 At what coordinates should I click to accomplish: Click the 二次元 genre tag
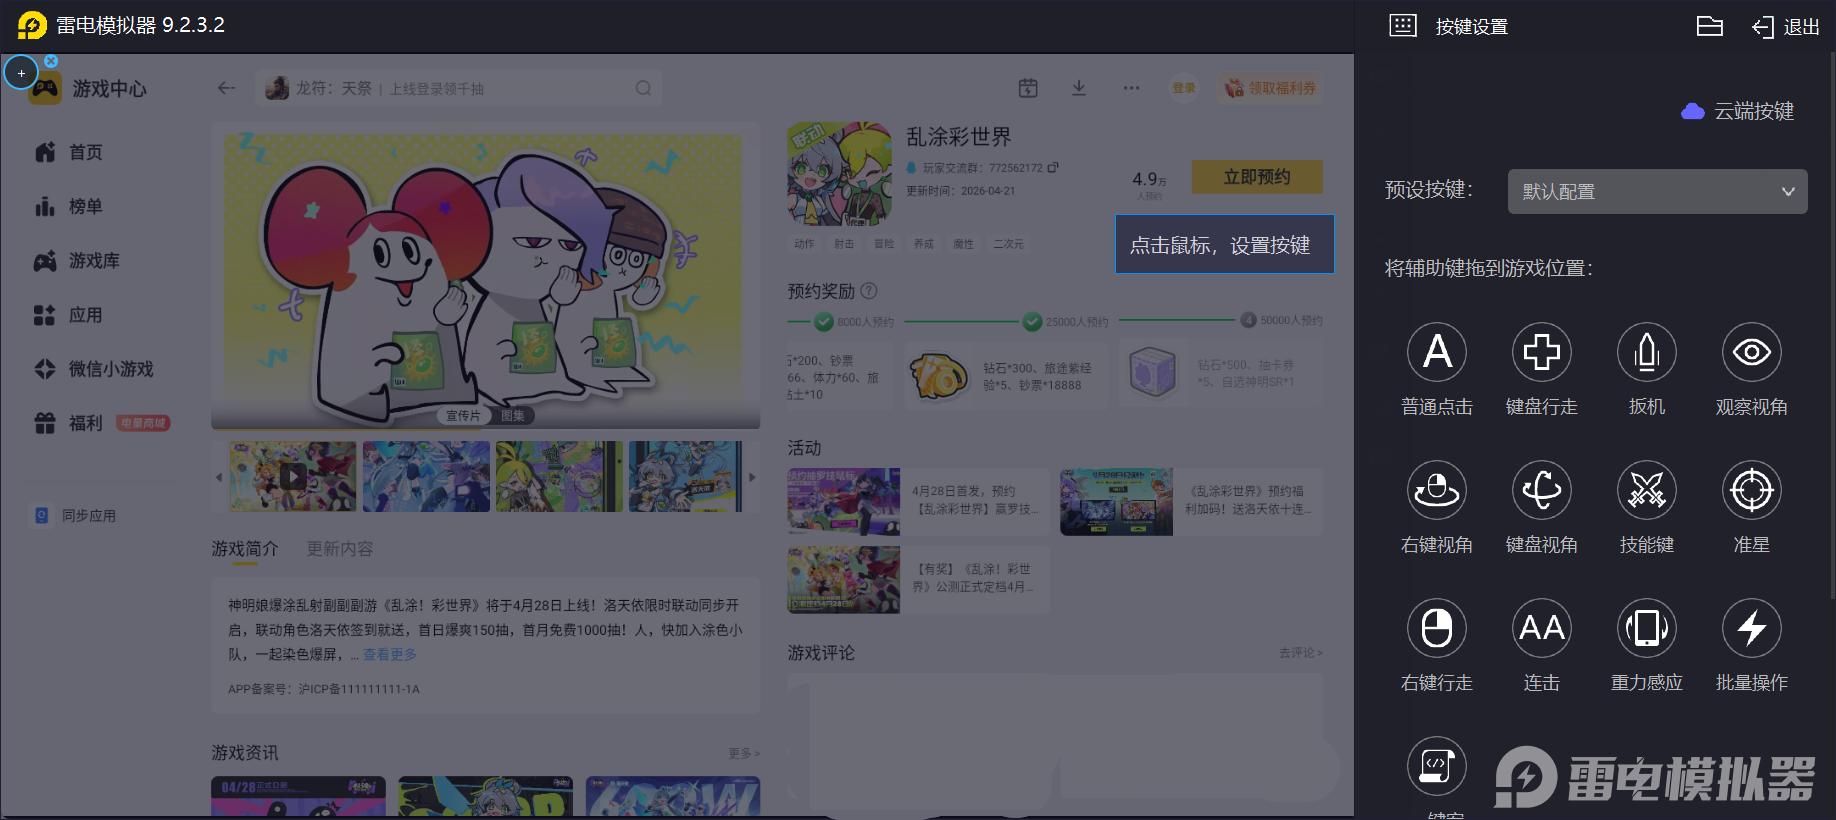coord(1008,244)
